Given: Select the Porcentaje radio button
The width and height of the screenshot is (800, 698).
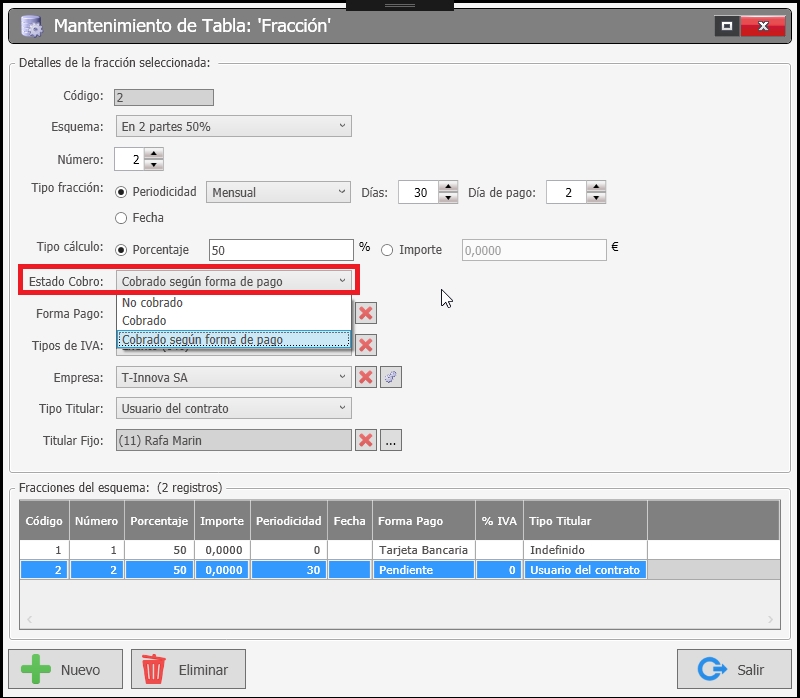Looking at the screenshot, I should [121, 250].
